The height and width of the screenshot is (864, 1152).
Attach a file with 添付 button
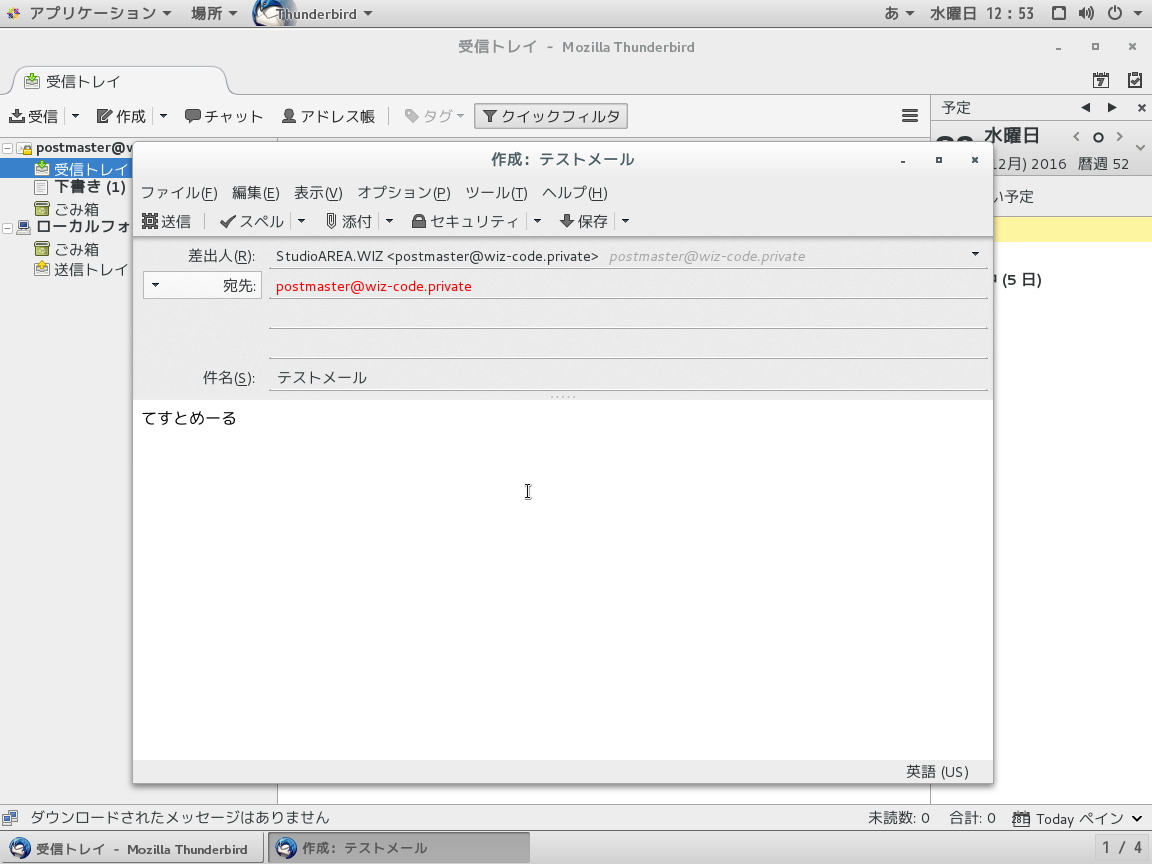tap(349, 221)
